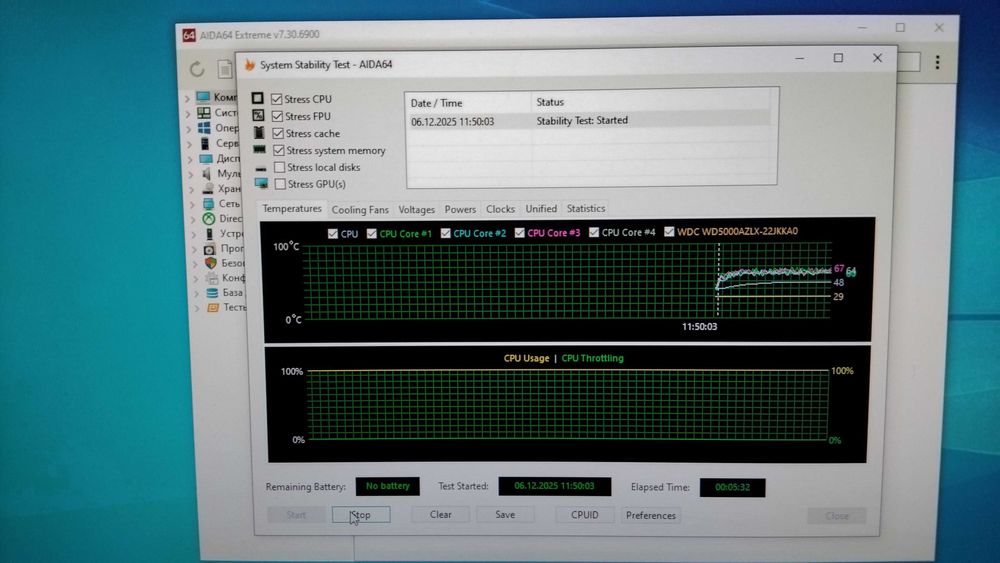Viewport: 1000px width, 563px height.
Task: Toggle the WDC WD5000AZLX drive graph checkbox
Action: 668,231
